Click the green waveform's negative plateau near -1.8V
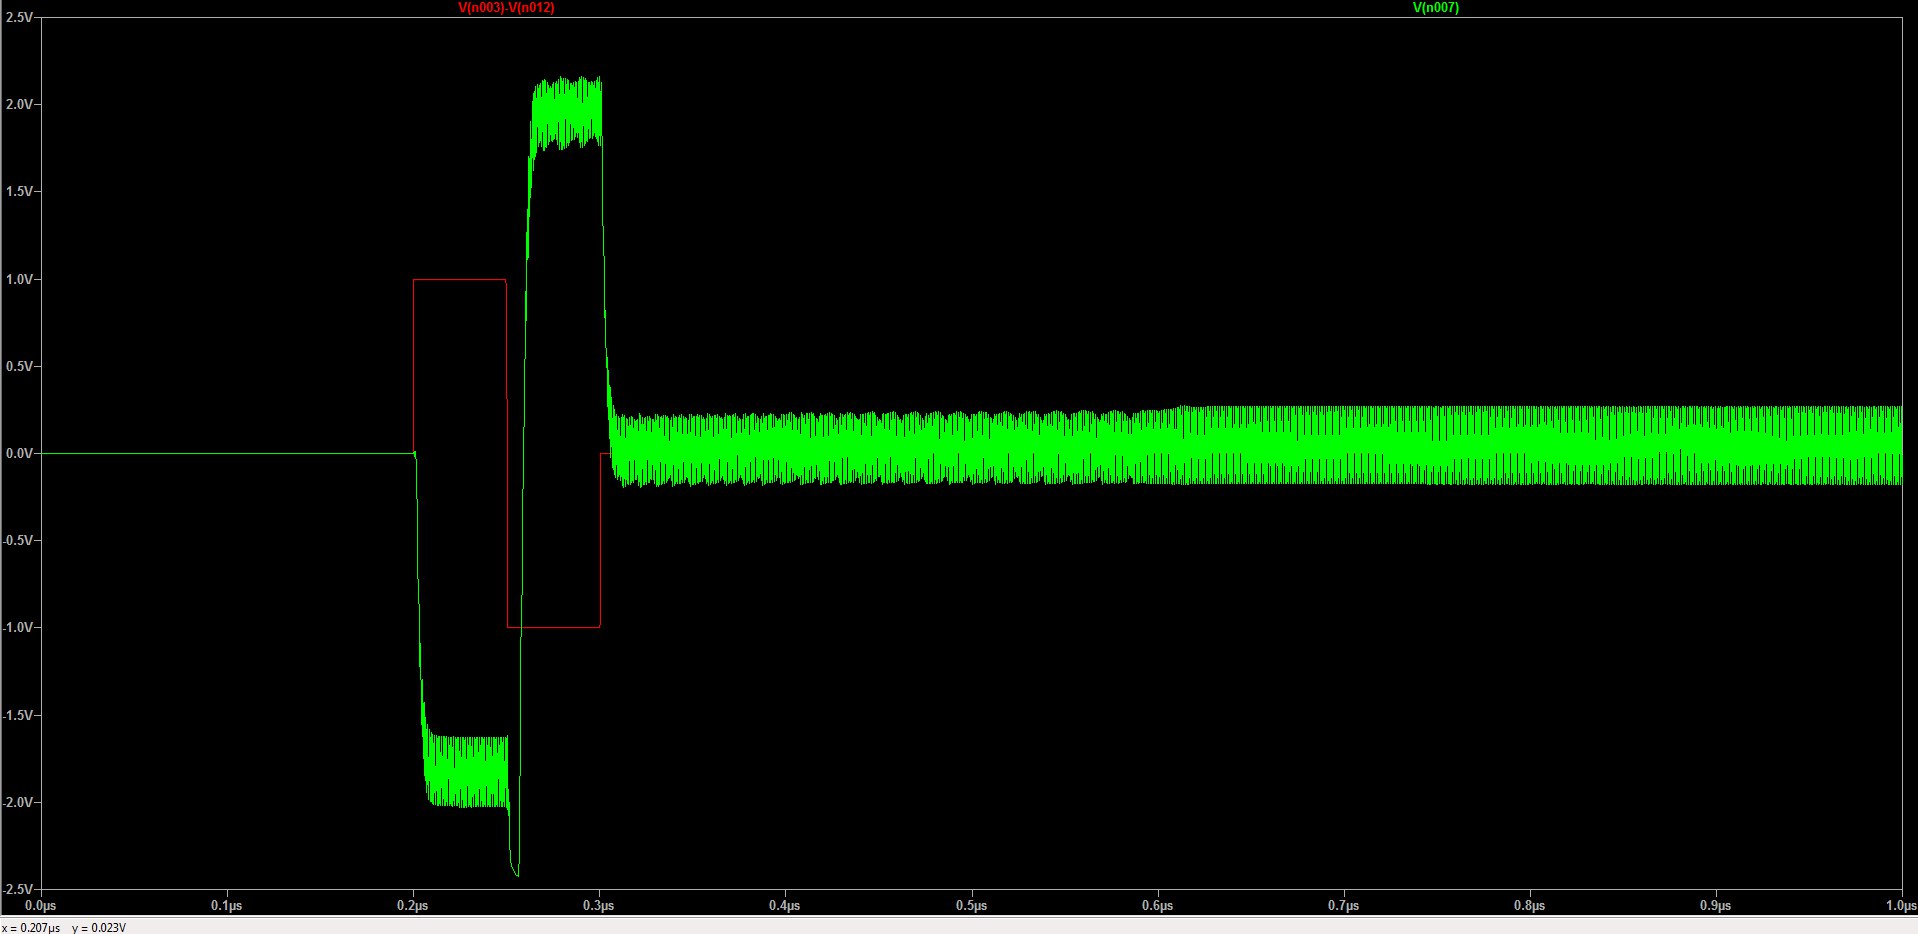The width and height of the screenshot is (1918, 934). 466,771
